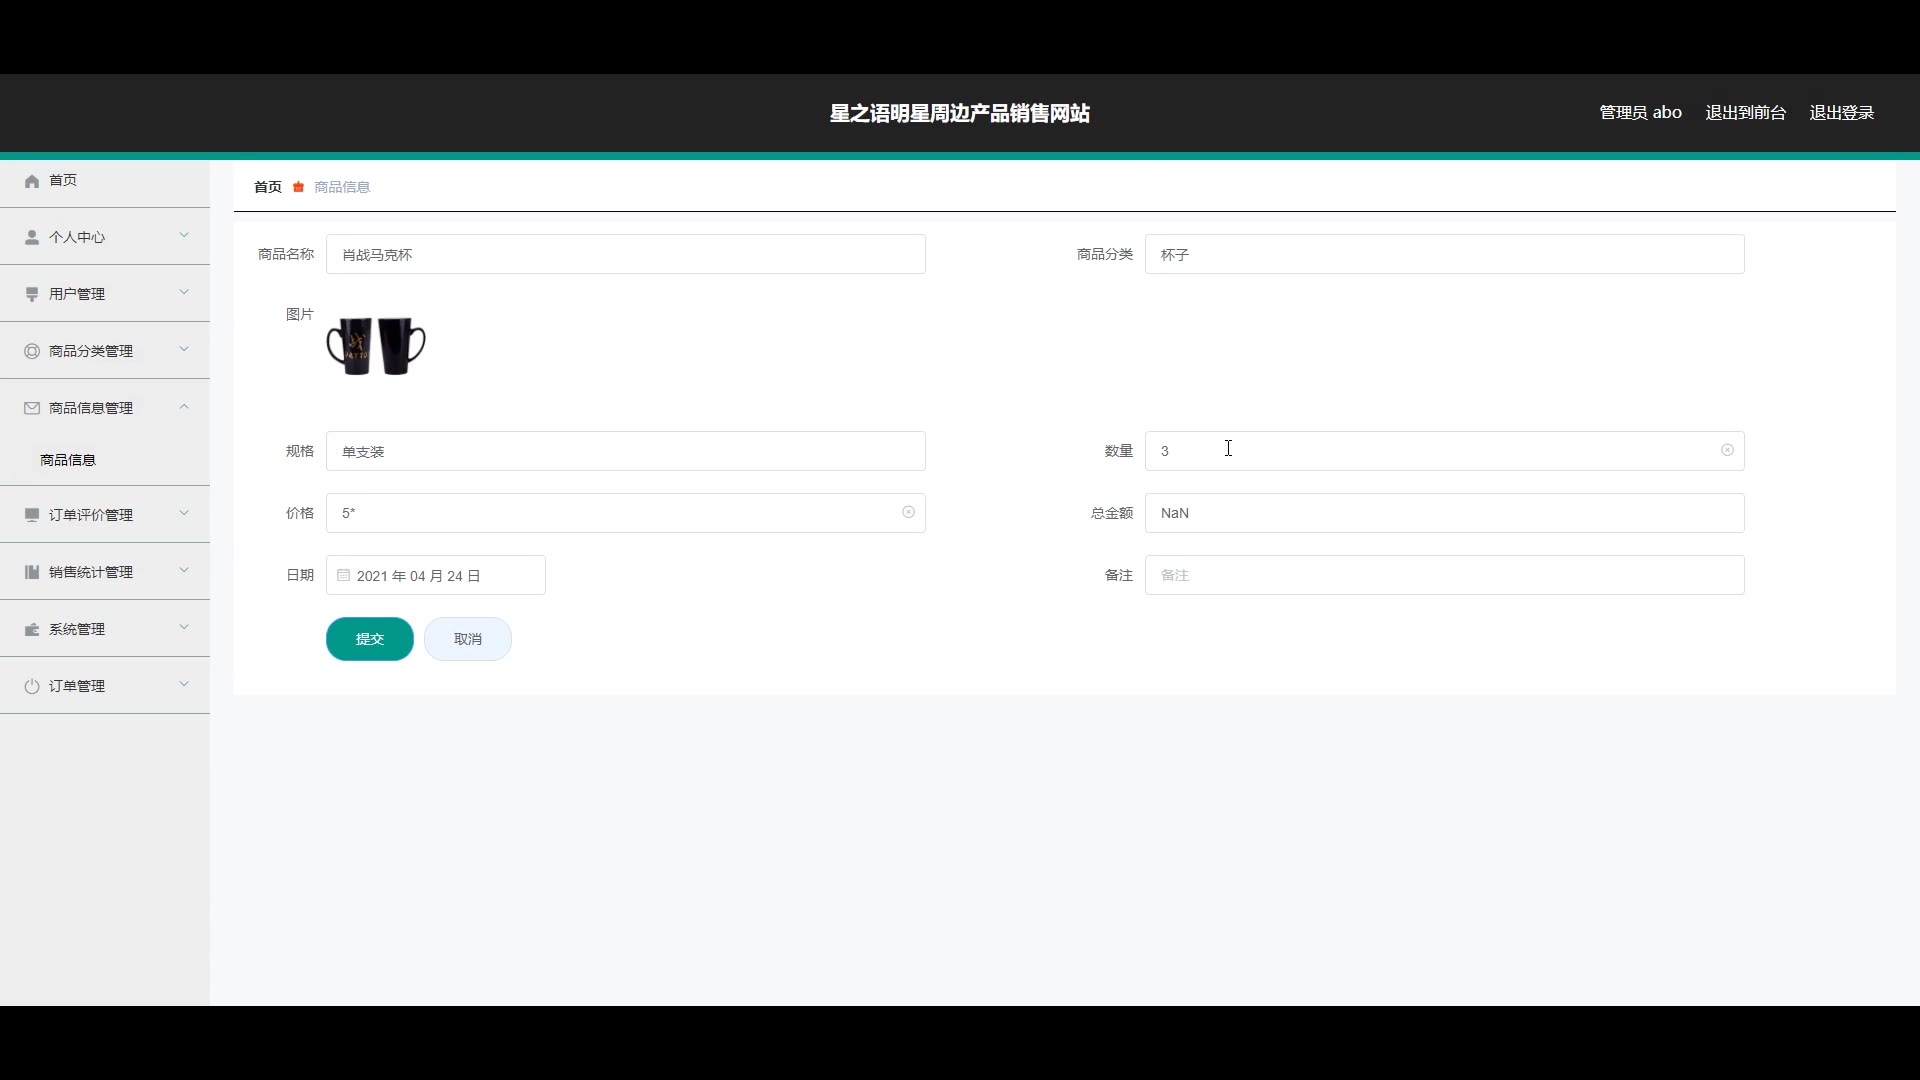Click into the 备注 input field

click(1444, 575)
